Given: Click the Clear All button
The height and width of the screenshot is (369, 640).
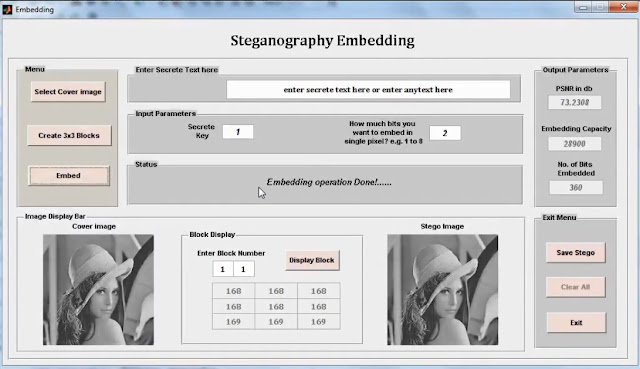Looking at the screenshot, I should [576, 287].
